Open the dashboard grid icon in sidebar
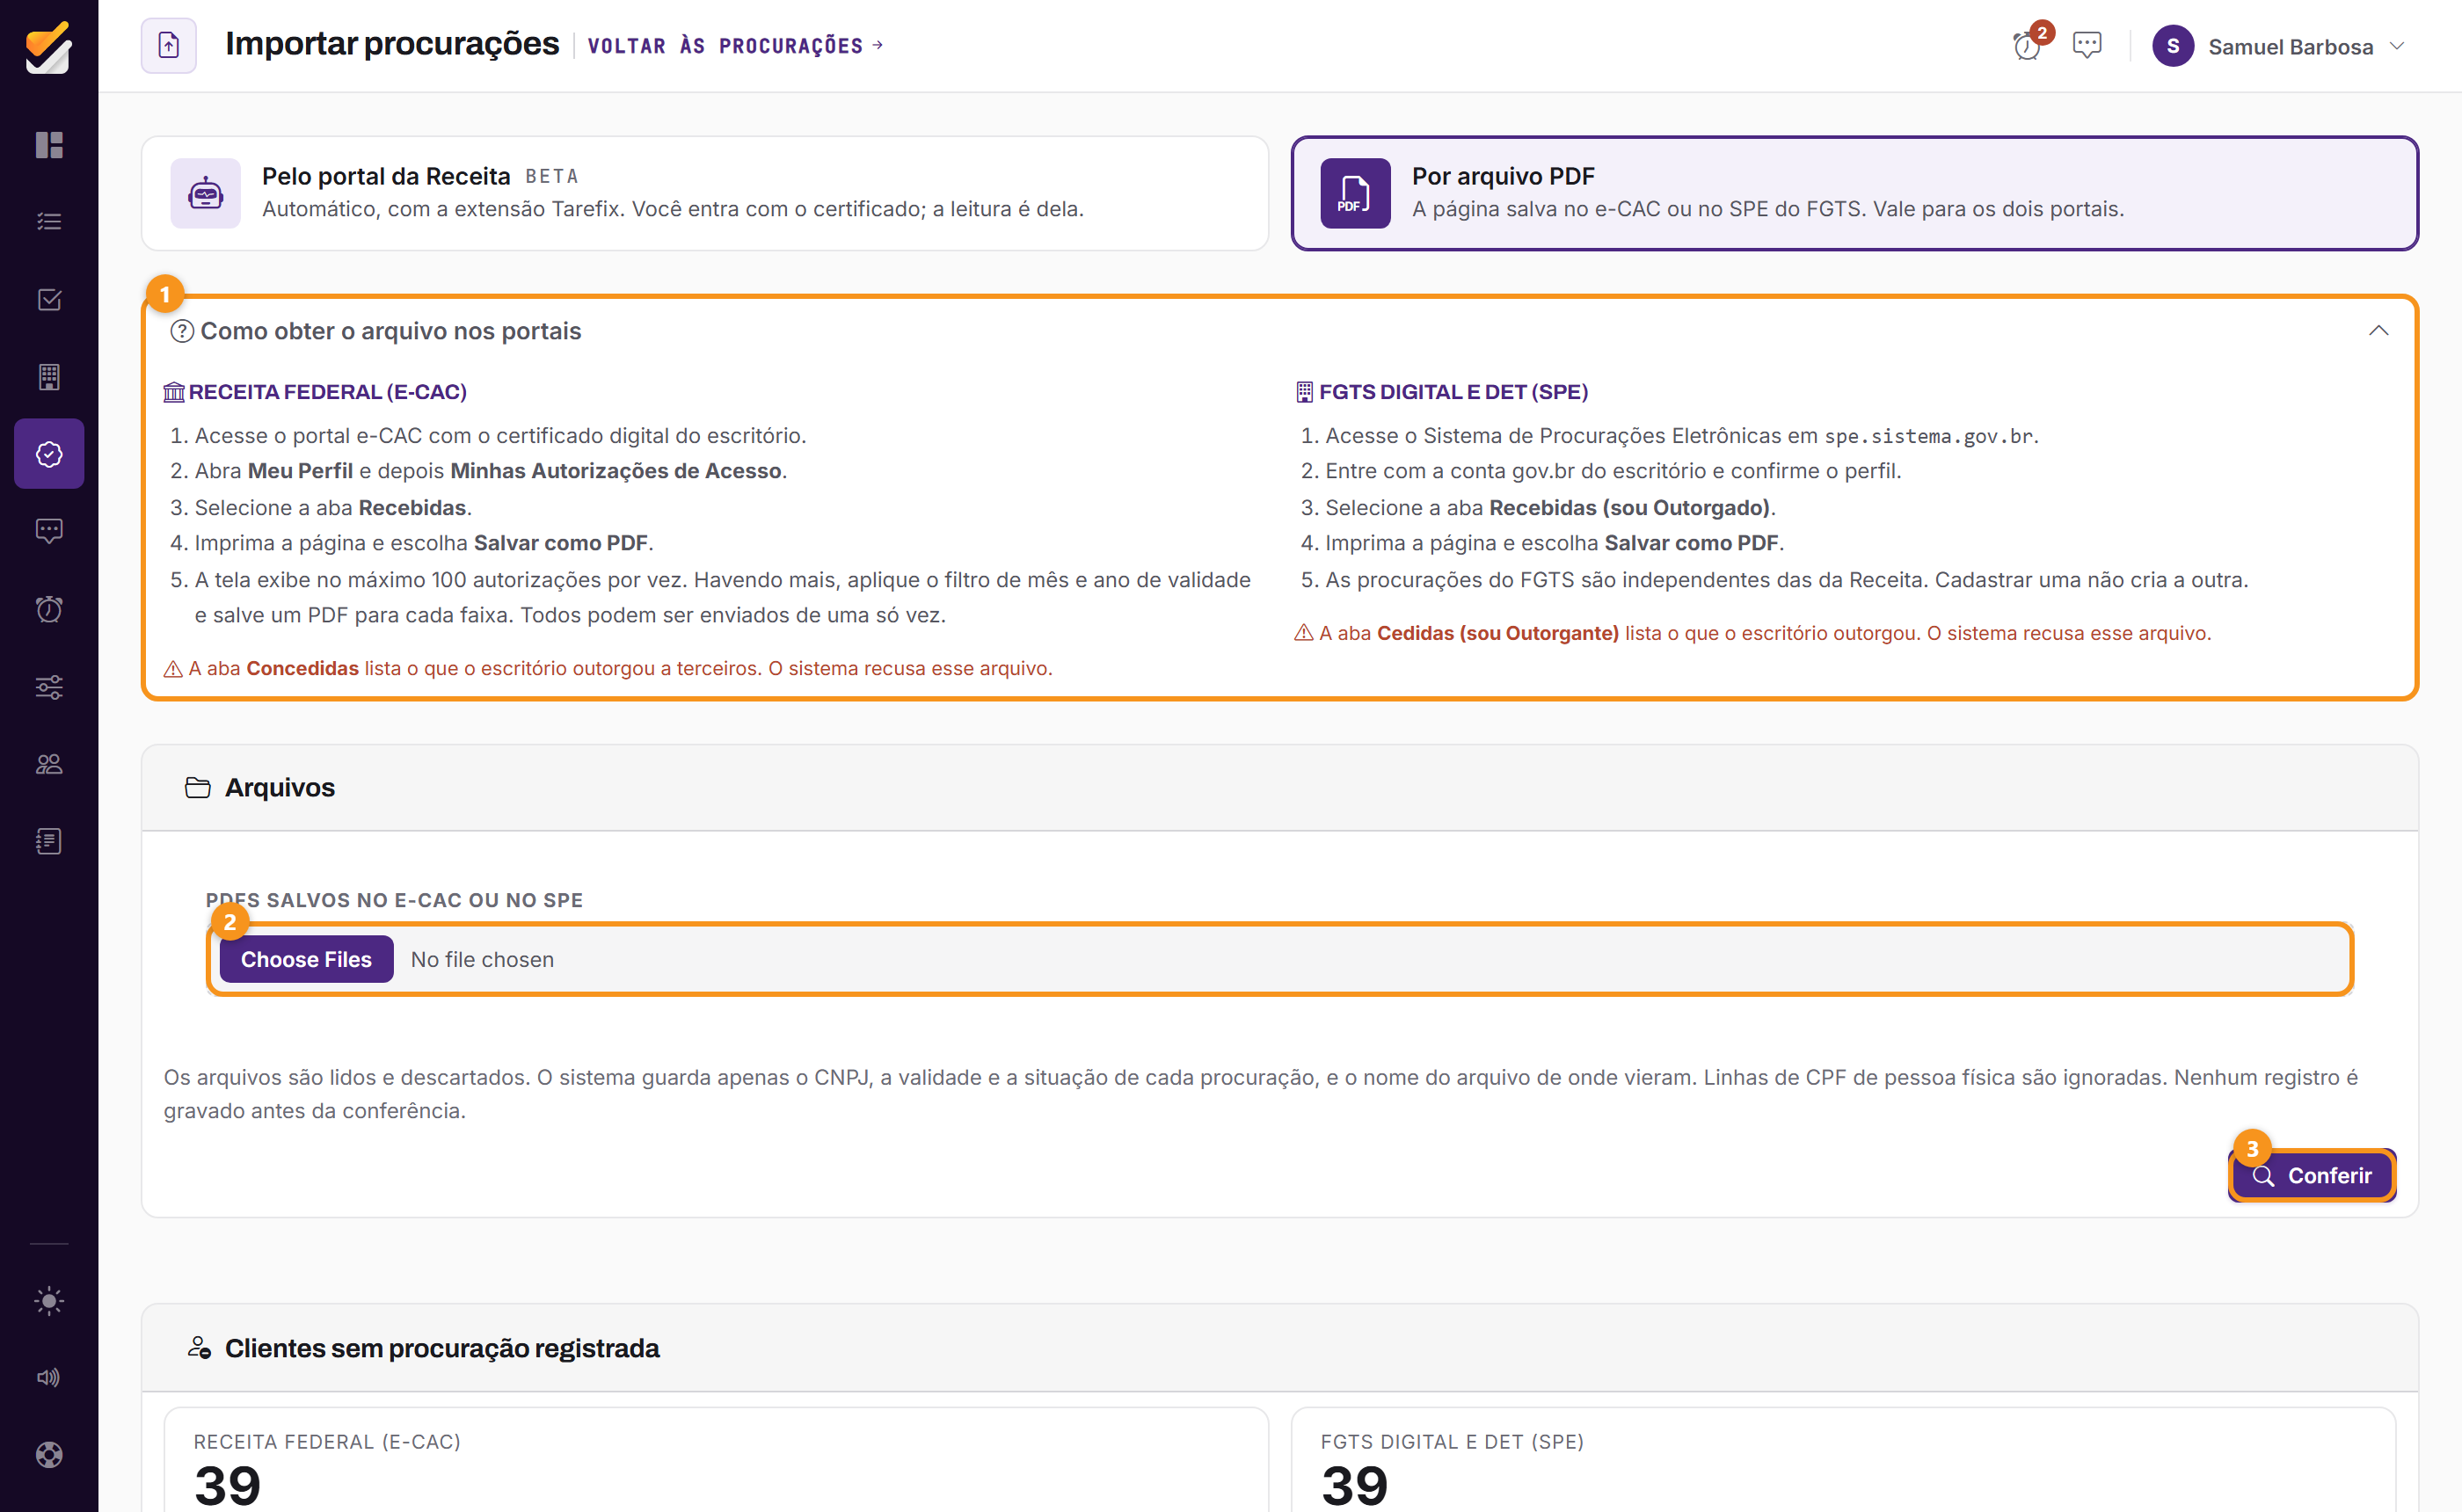2462x1512 pixels. (49, 145)
